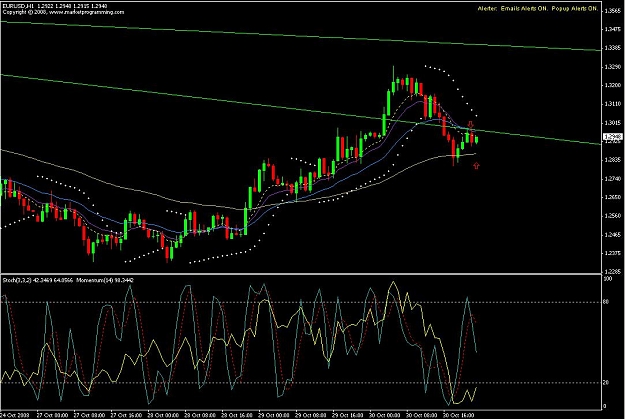Click the EURUSD,H1 chart header text

tap(56, 6)
